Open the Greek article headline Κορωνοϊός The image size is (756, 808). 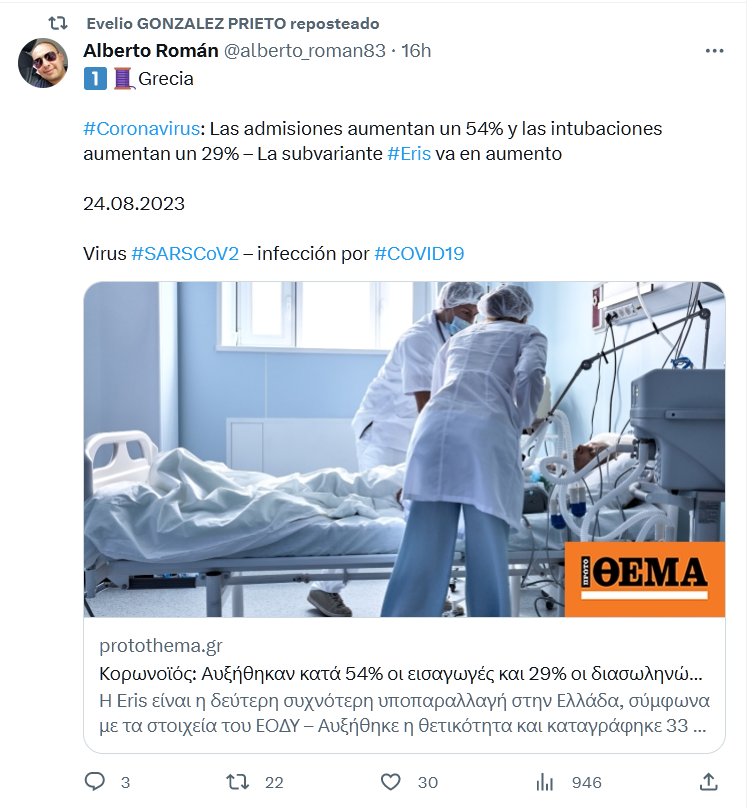point(401,674)
